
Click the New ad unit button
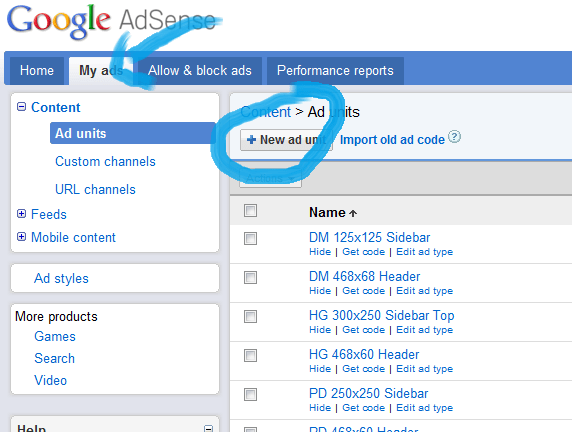pyautogui.click(x=286, y=140)
